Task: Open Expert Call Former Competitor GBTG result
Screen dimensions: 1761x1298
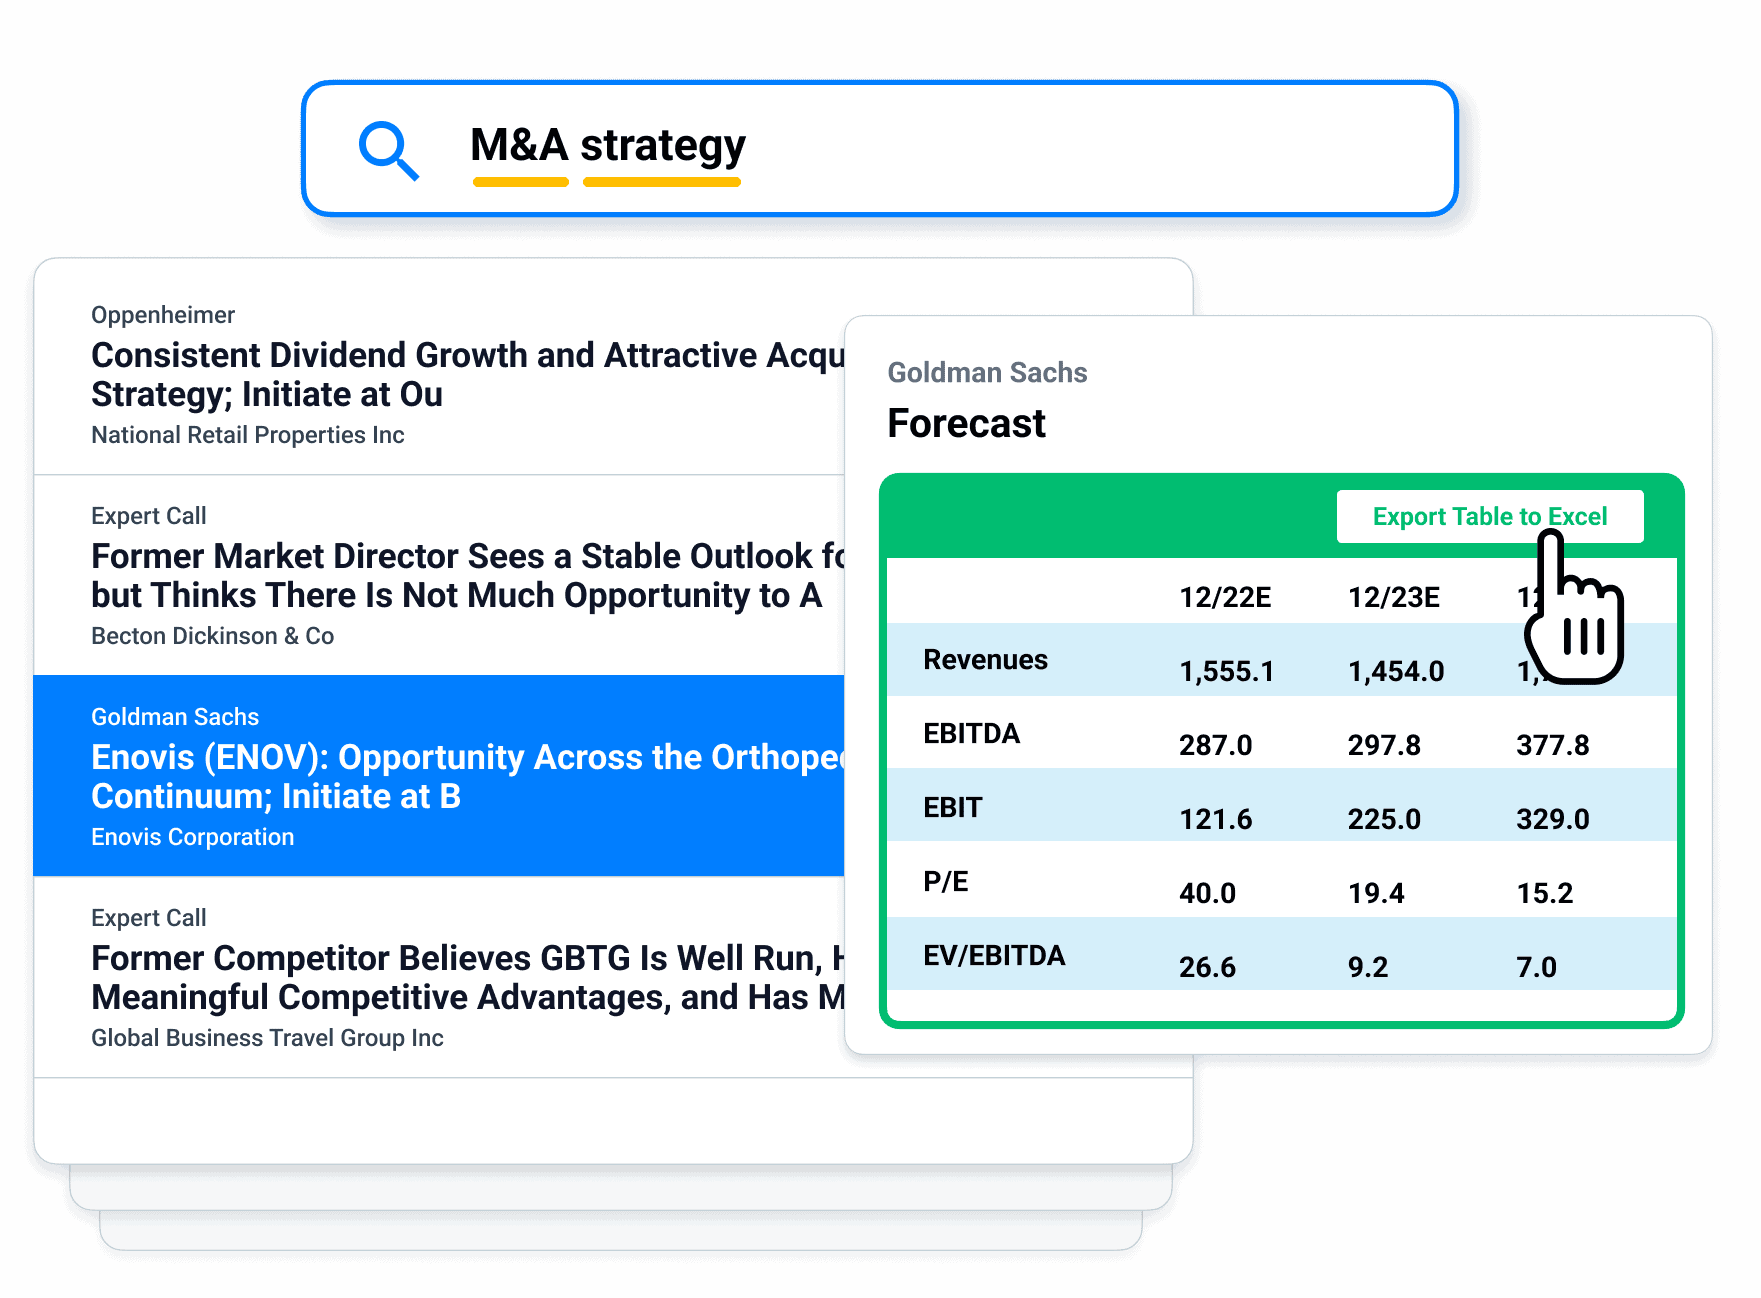Action: point(439,977)
